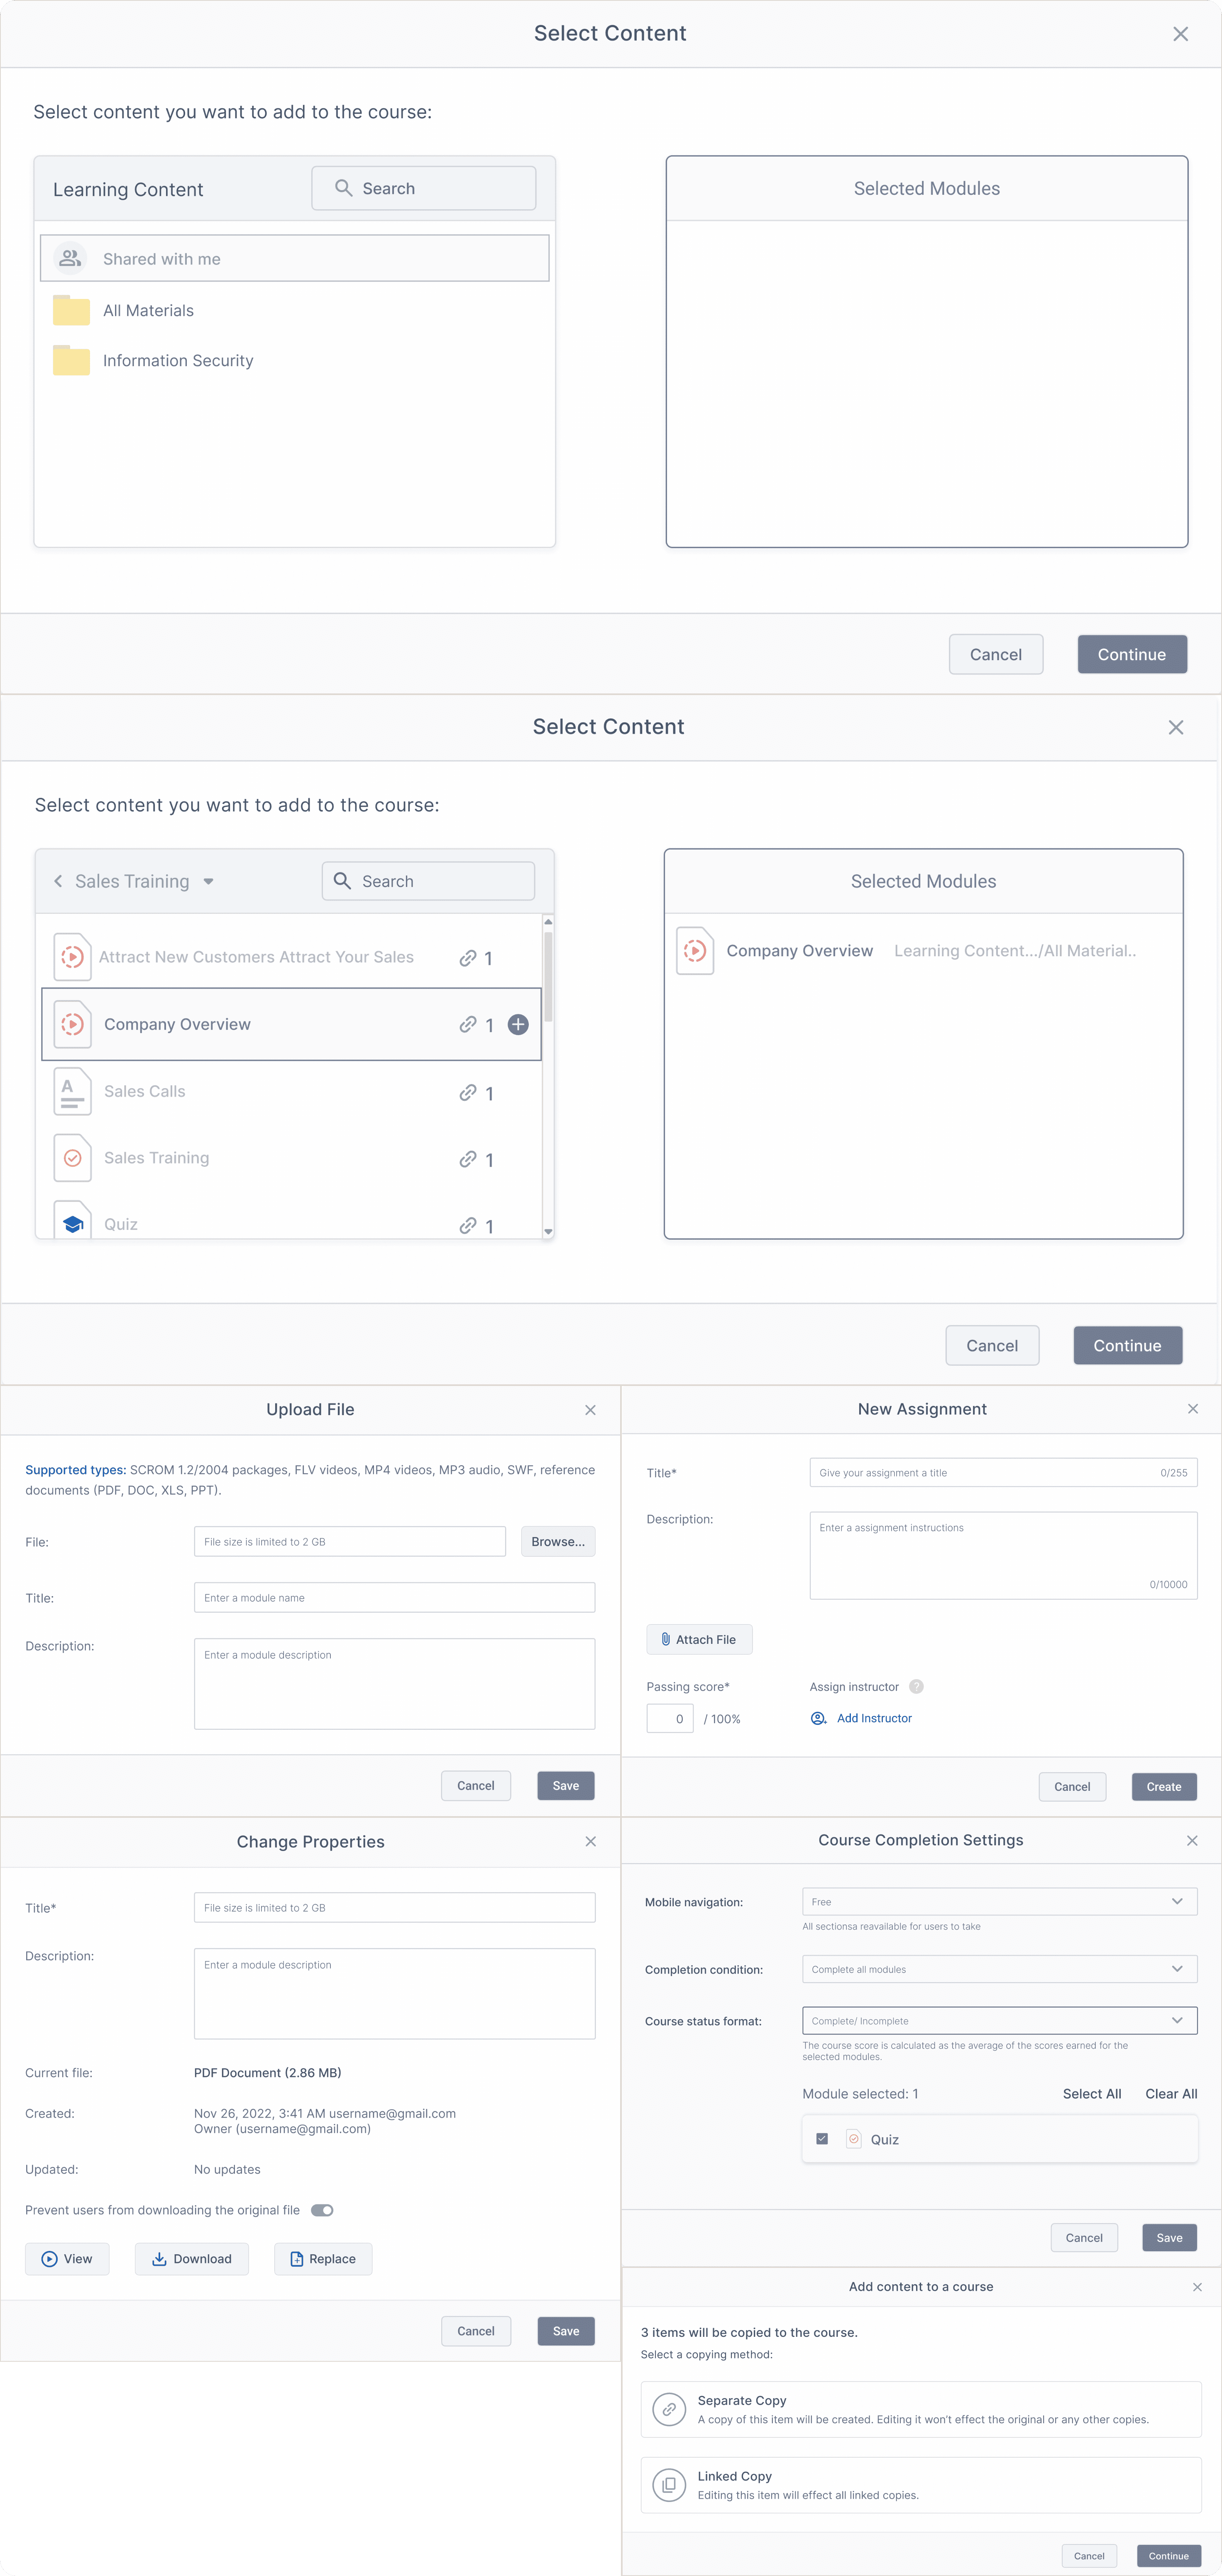Image resolution: width=1222 pixels, height=2576 pixels.
Task: Click the Shared with me people icon
Action: [x=70, y=258]
